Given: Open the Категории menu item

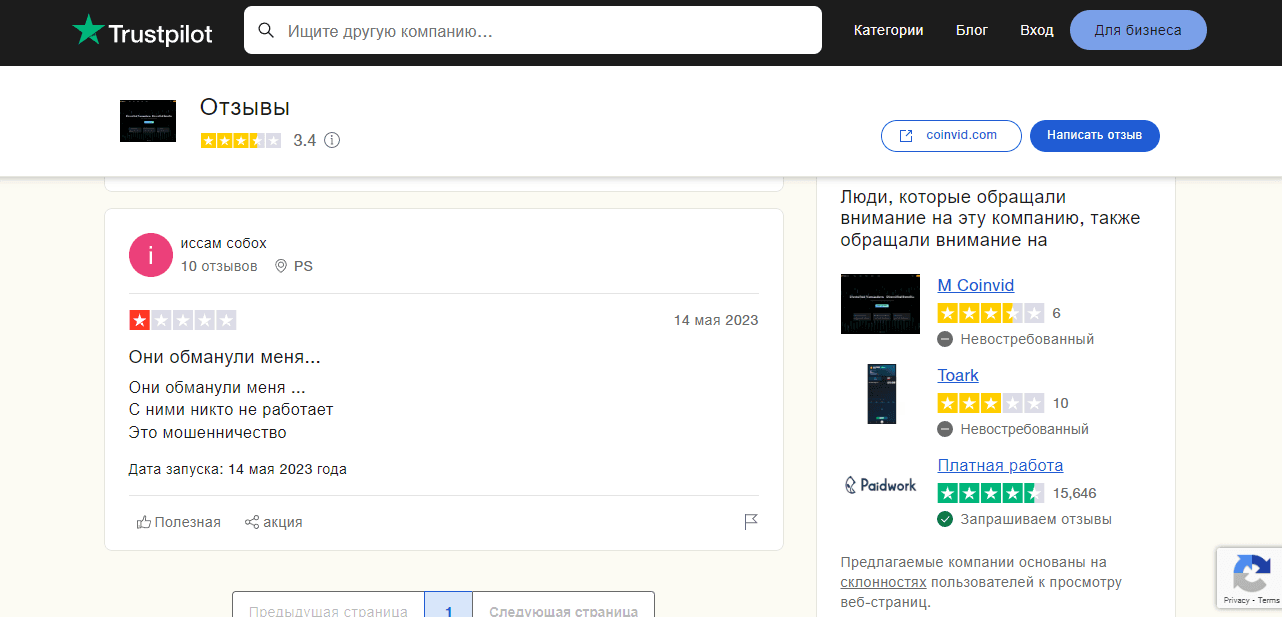Looking at the screenshot, I should pos(888,30).
